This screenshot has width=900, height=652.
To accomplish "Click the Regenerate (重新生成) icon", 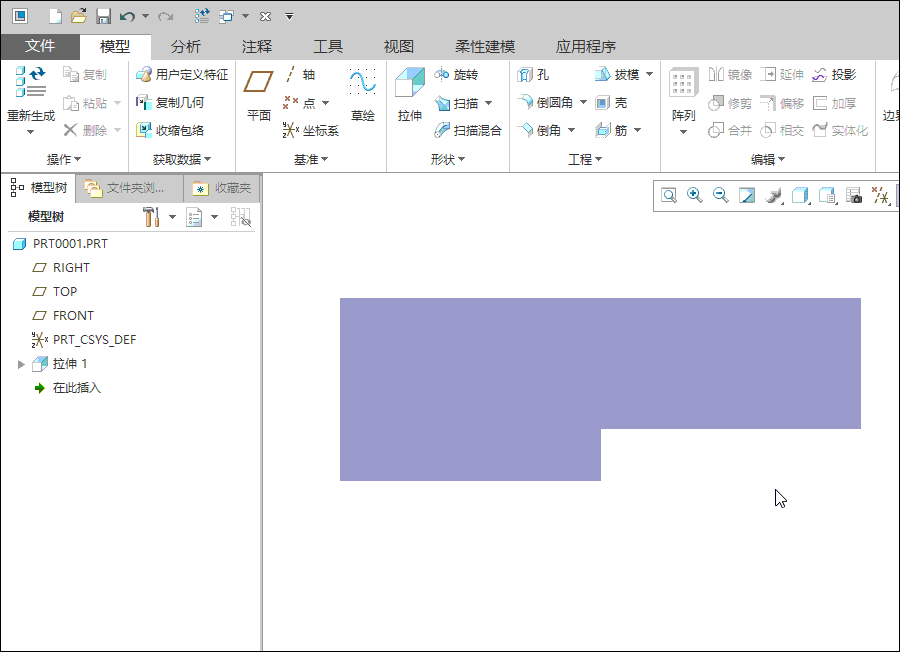I will (30, 82).
